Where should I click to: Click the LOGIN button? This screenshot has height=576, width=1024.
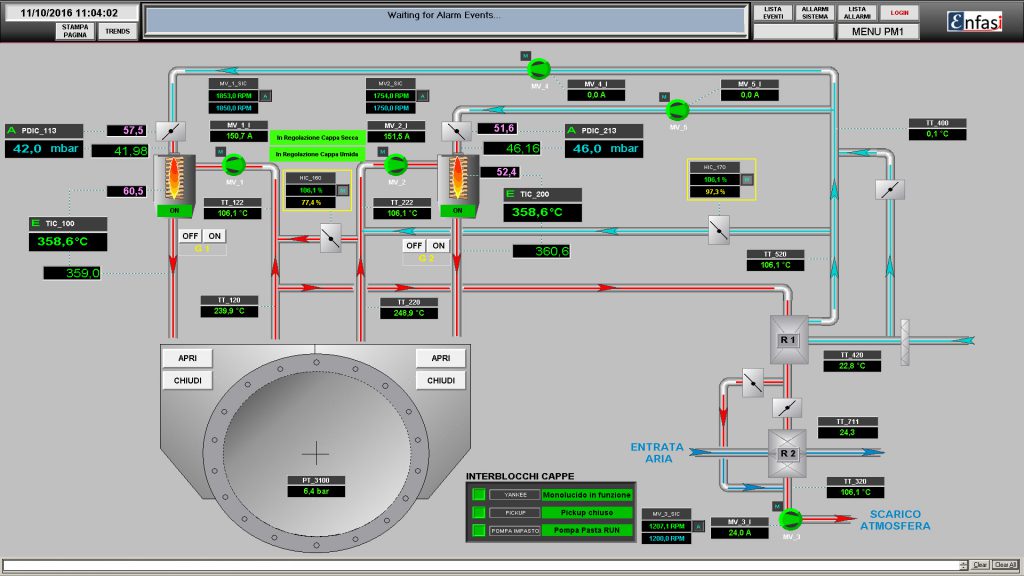[899, 13]
